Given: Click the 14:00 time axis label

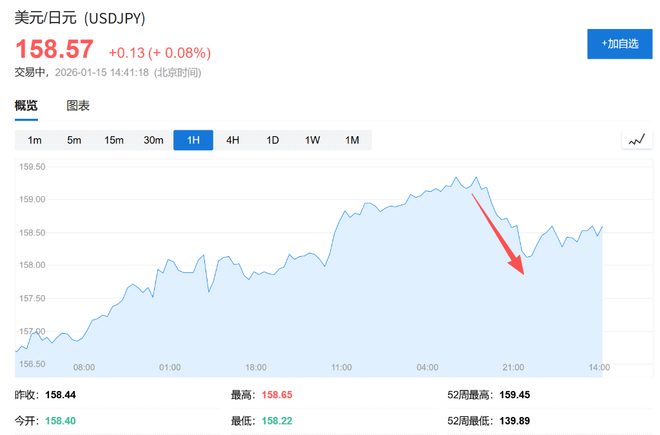Looking at the screenshot, I should [598, 367].
